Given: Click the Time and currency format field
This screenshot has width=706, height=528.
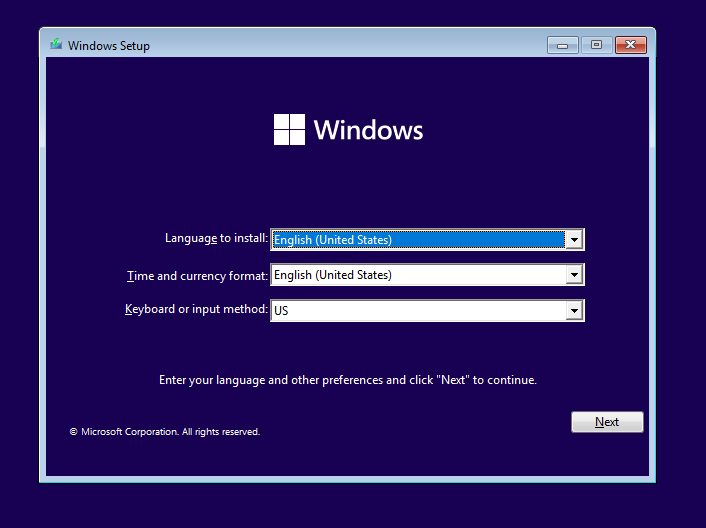Looking at the screenshot, I should (x=417, y=275).
